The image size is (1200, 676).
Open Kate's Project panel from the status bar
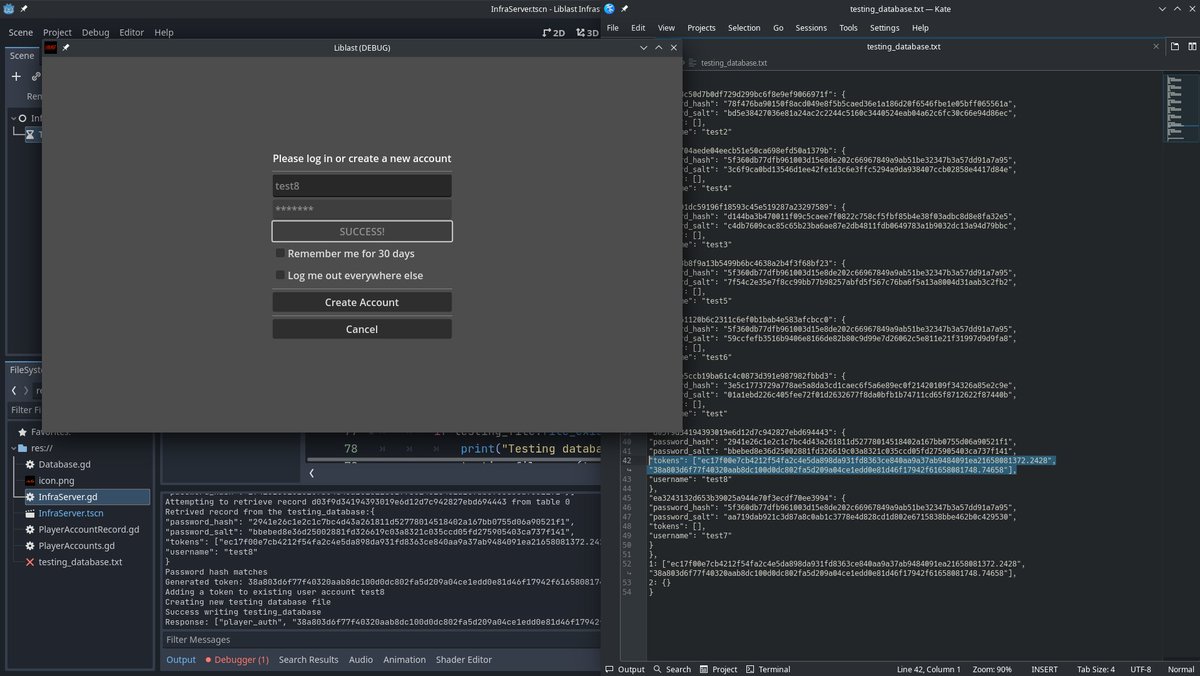[x=719, y=669]
